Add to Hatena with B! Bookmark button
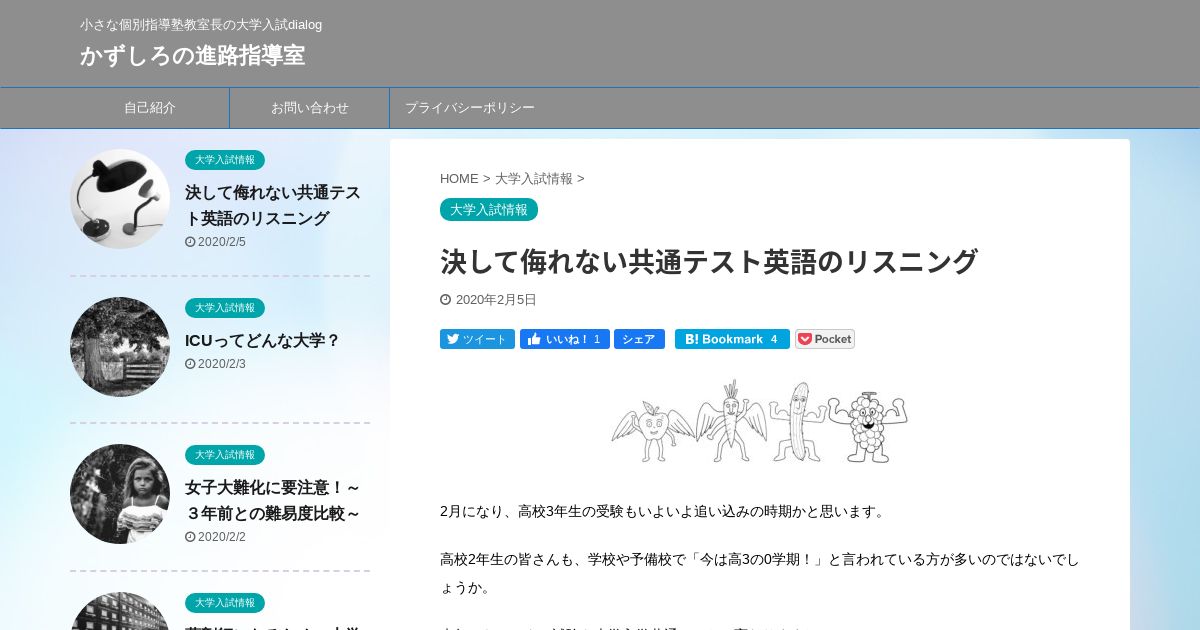 pos(732,339)
